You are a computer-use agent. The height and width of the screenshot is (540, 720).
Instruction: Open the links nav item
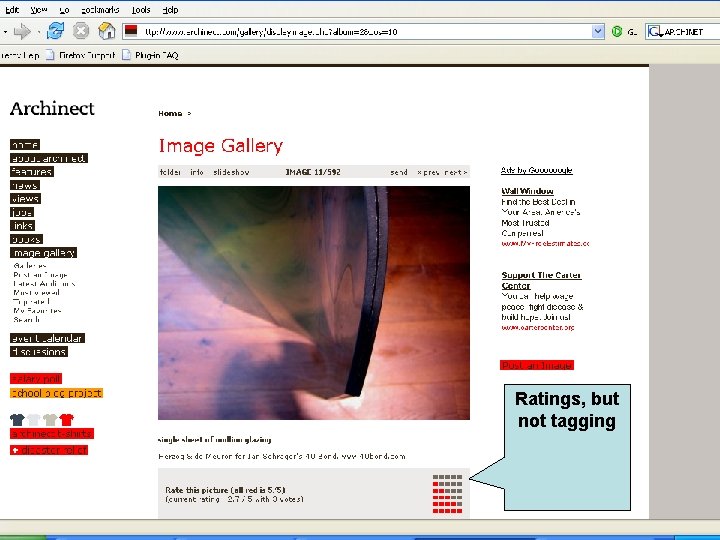[x=22, y=225]
